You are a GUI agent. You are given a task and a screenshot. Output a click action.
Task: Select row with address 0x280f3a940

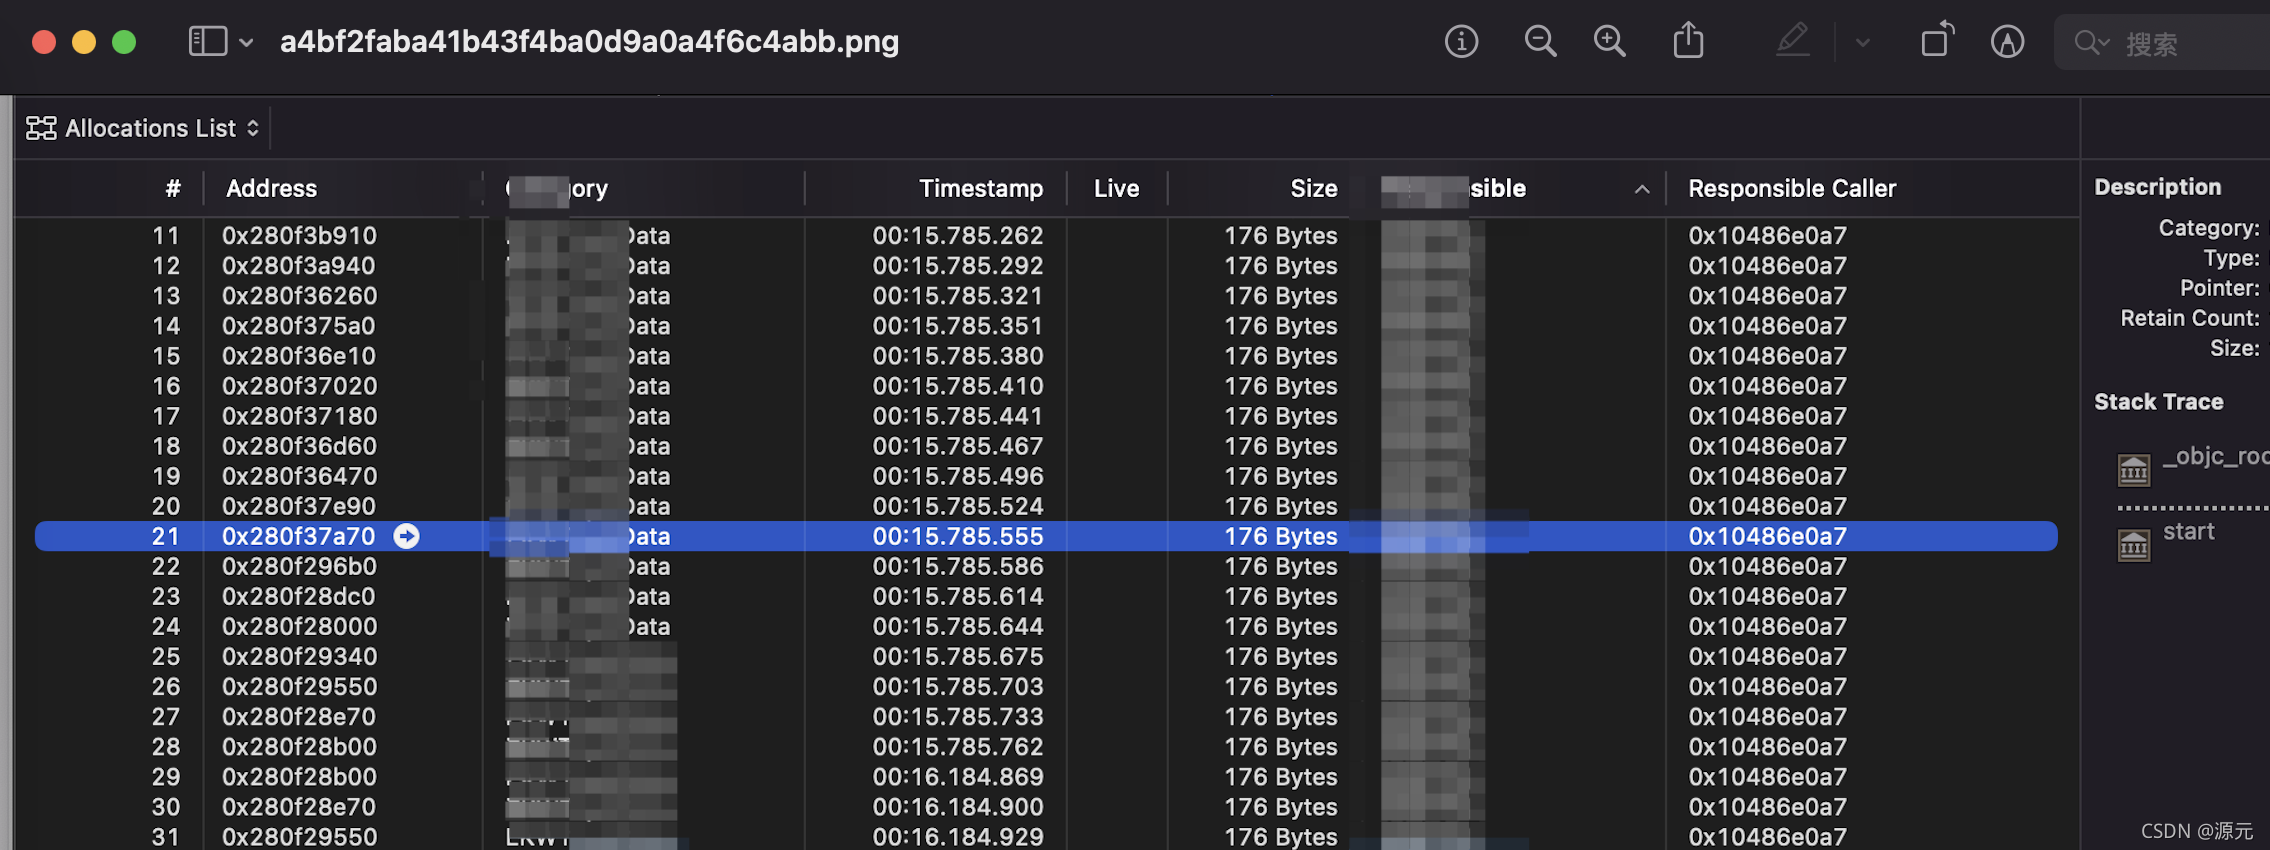pyautogui.click(x=1046, y=266)
